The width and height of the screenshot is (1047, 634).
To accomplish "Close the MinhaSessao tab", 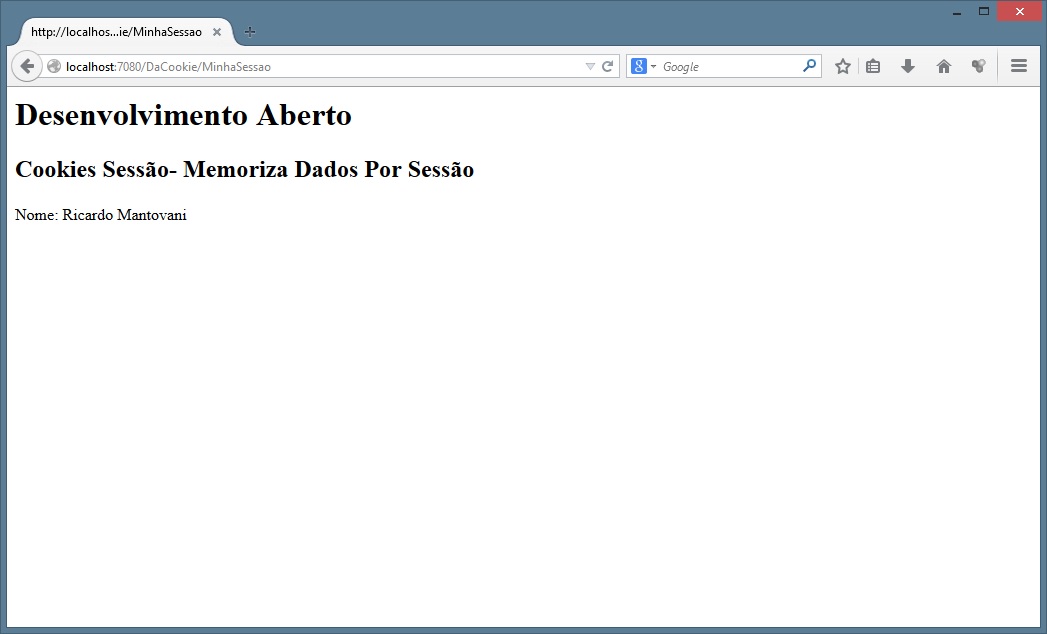I will (x=217, y=32).
